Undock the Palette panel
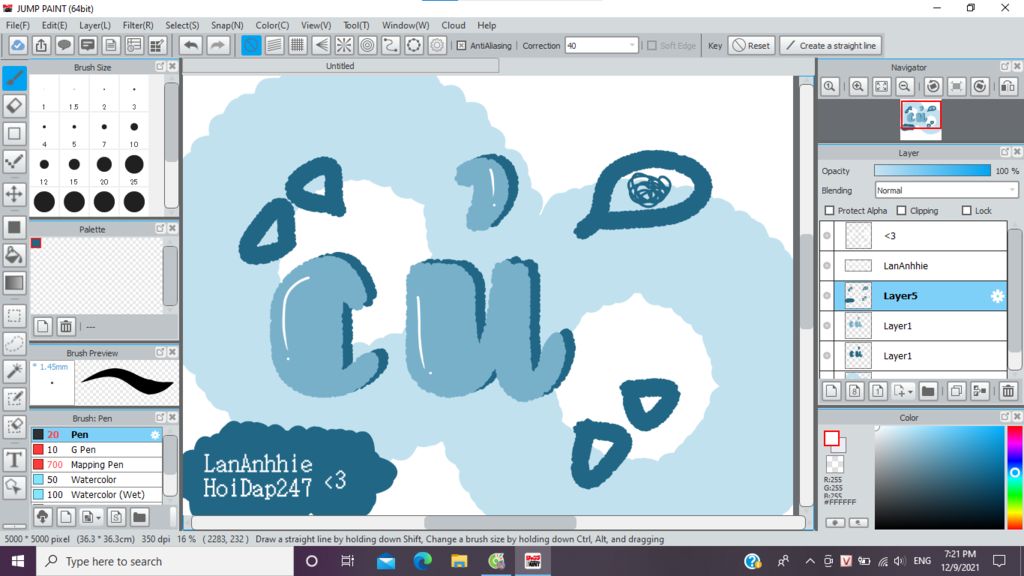 coord(160,229)
